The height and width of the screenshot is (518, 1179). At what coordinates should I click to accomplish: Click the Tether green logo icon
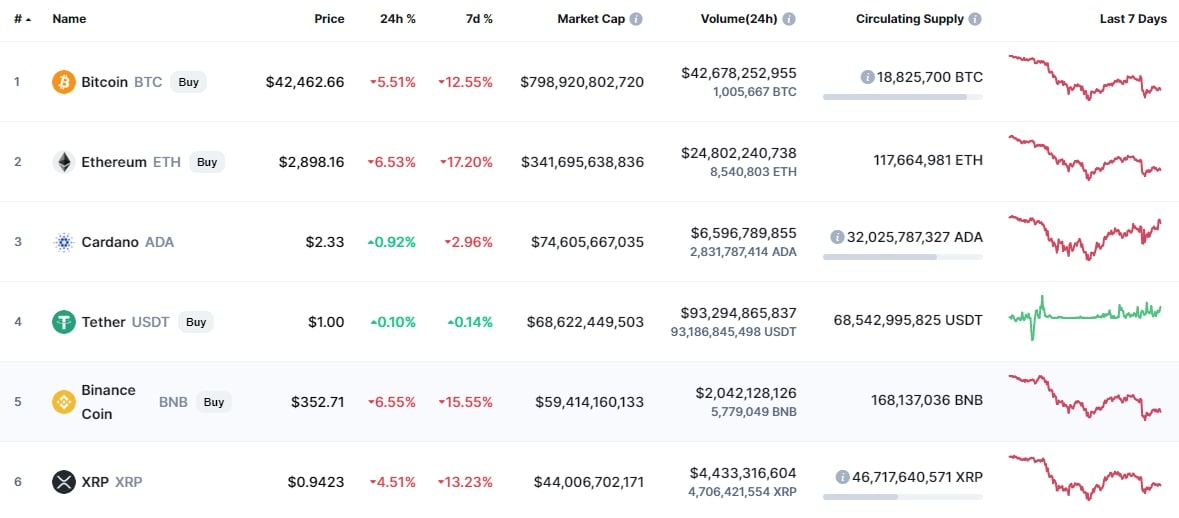[64, 322]
